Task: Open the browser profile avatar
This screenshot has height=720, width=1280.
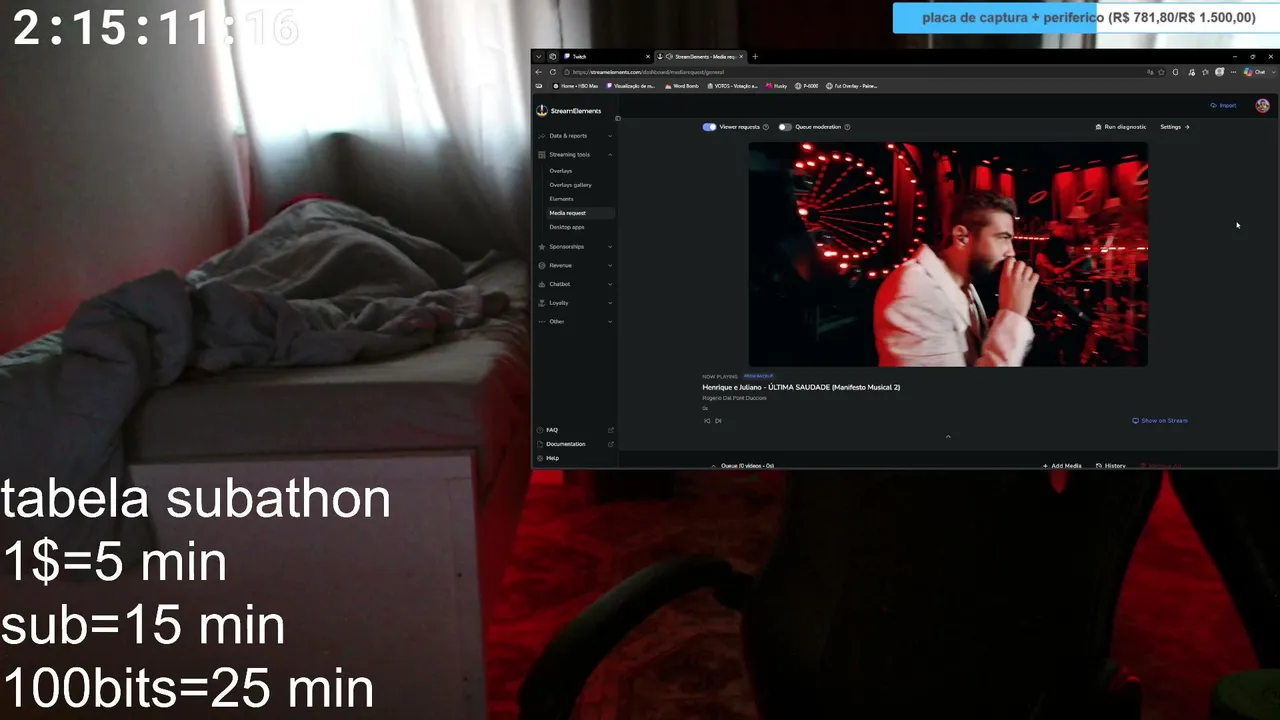Action: tap(1220, 72)
